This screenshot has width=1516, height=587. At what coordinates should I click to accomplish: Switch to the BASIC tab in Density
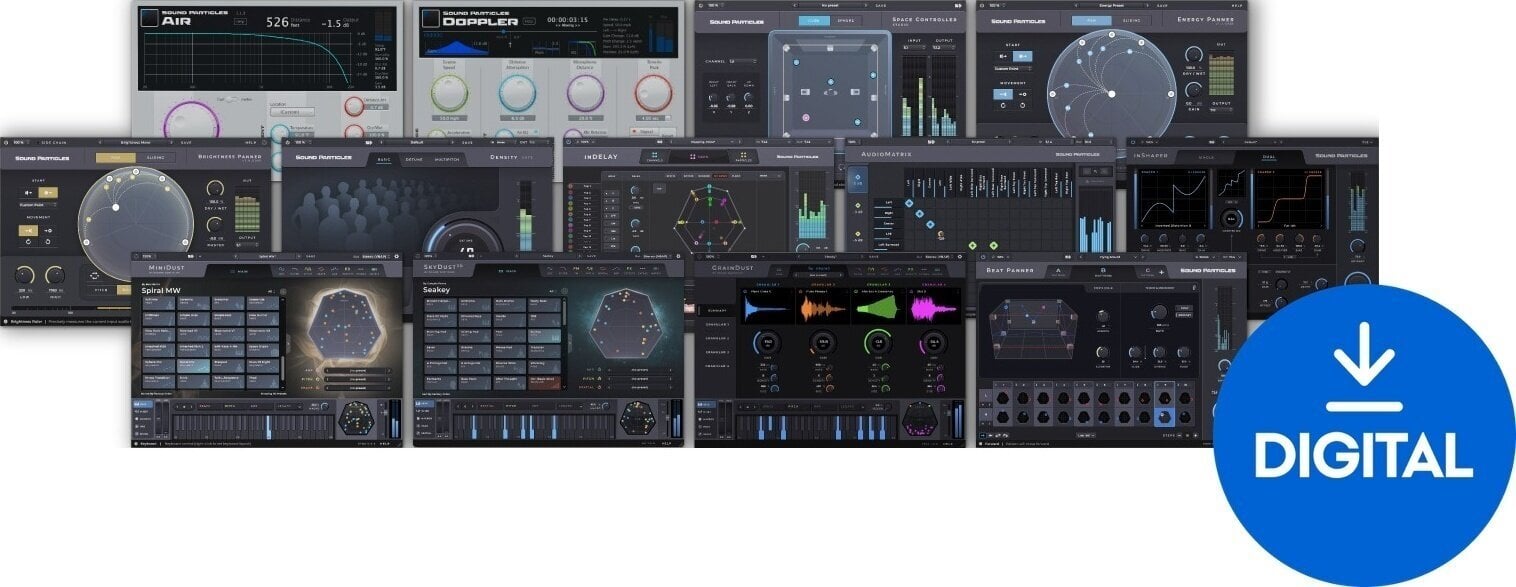coord(384,159)
